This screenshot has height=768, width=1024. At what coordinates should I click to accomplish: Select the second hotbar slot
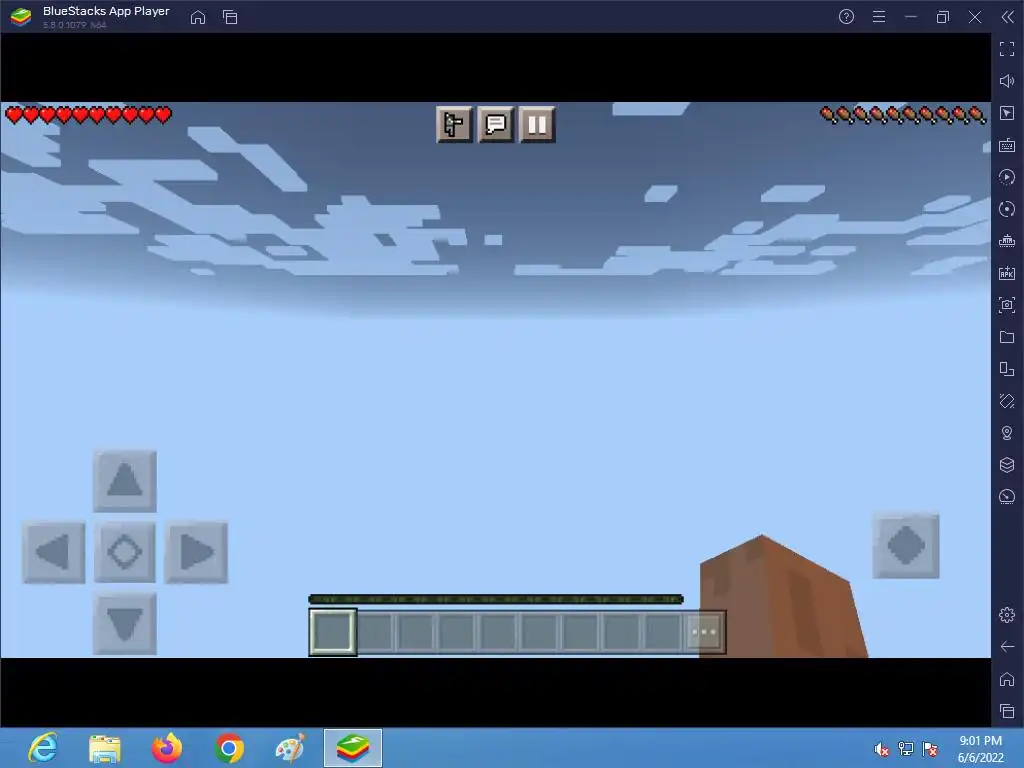(375, 632)
